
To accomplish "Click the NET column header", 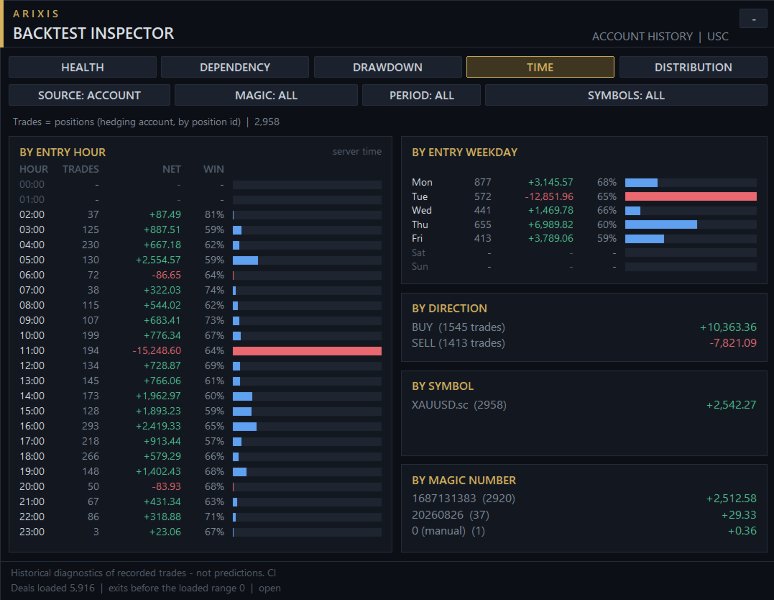I will 171,169.
